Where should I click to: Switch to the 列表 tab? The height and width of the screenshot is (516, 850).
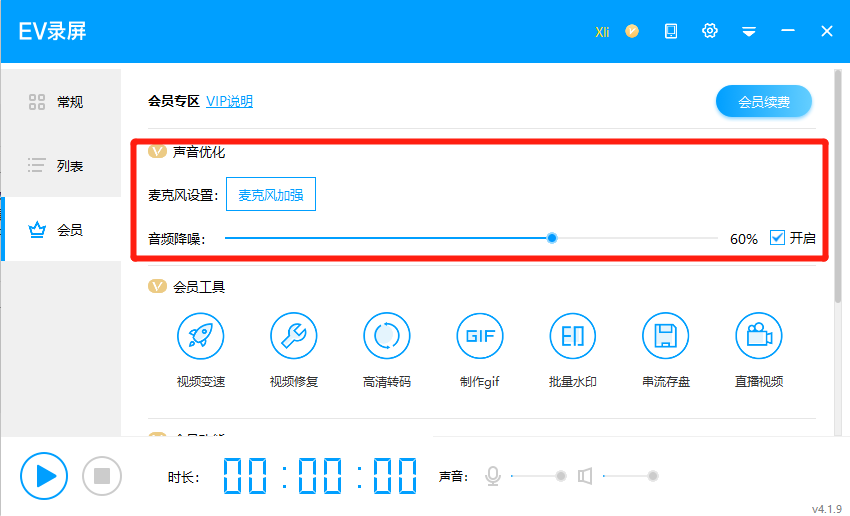click(60, 166)
